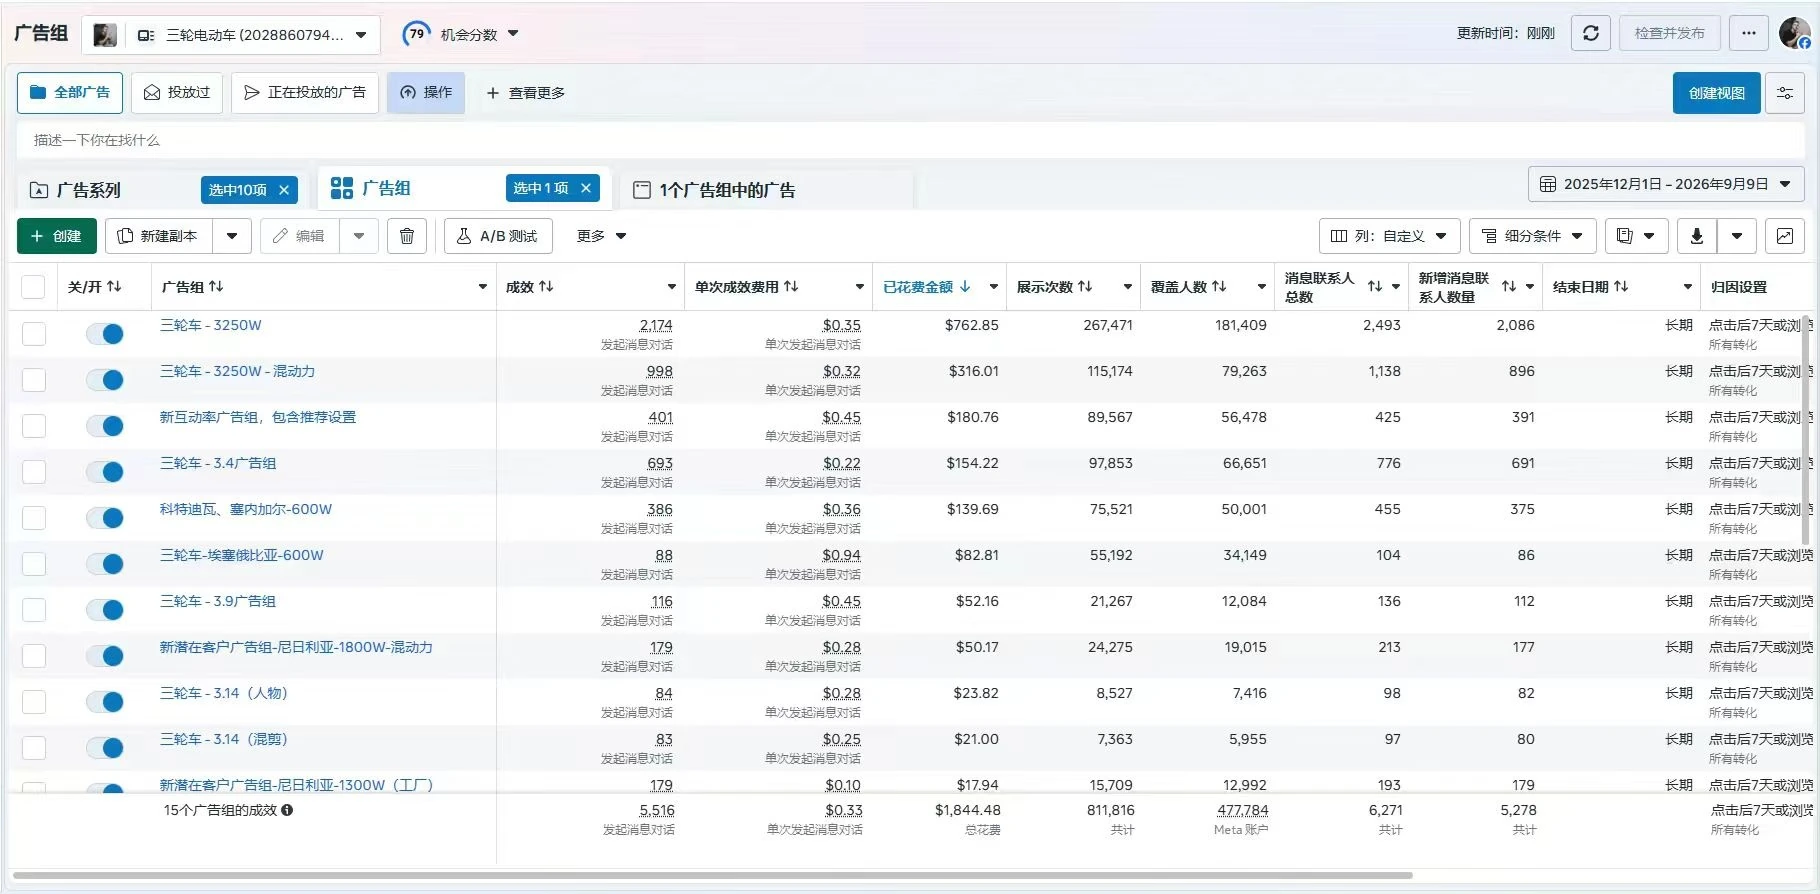Screen dimensions: 1820x894
Task: Click the profile avatar in top right
Action: (x=1794, y=33)
